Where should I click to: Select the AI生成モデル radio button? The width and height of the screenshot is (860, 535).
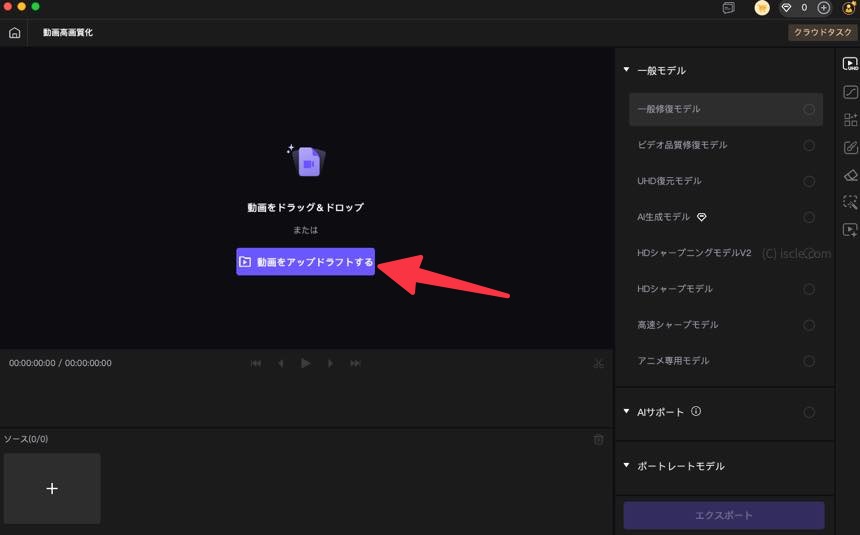pyautogui.click(x=809, y=217)
